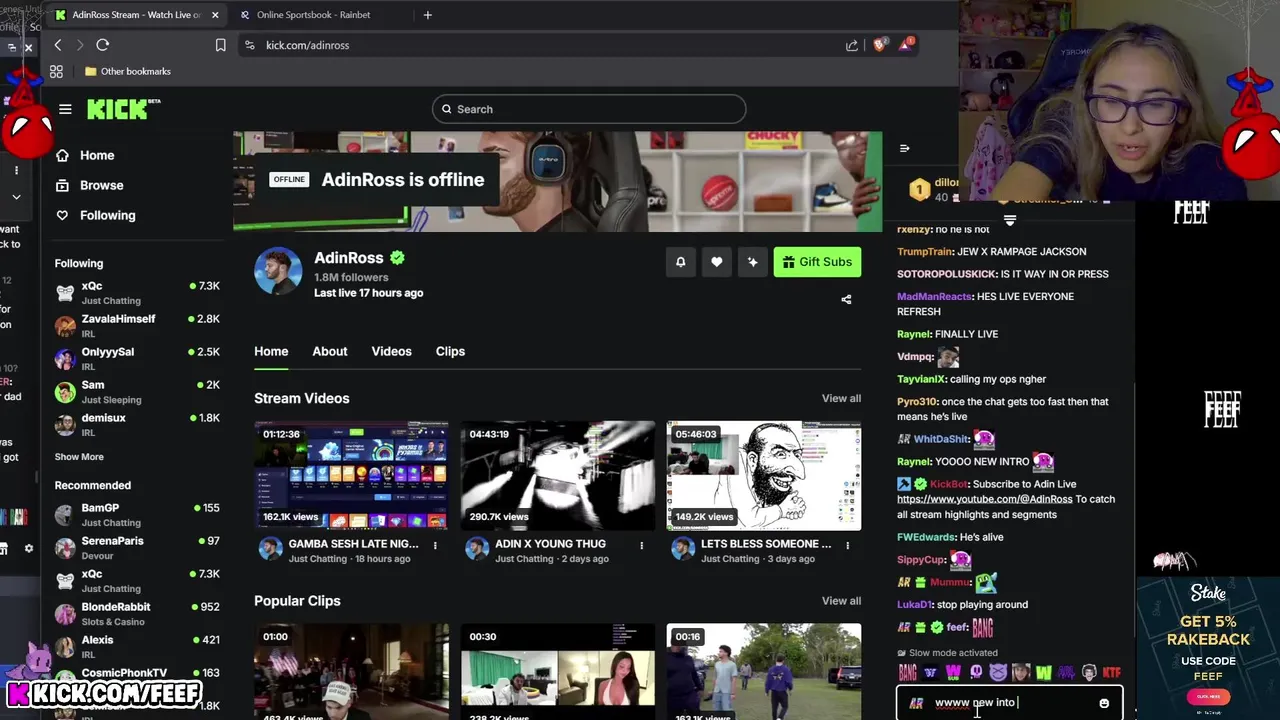1280x720 pixels.
Task: Expand Show More under Following
Action: click(x=79, y=457)
